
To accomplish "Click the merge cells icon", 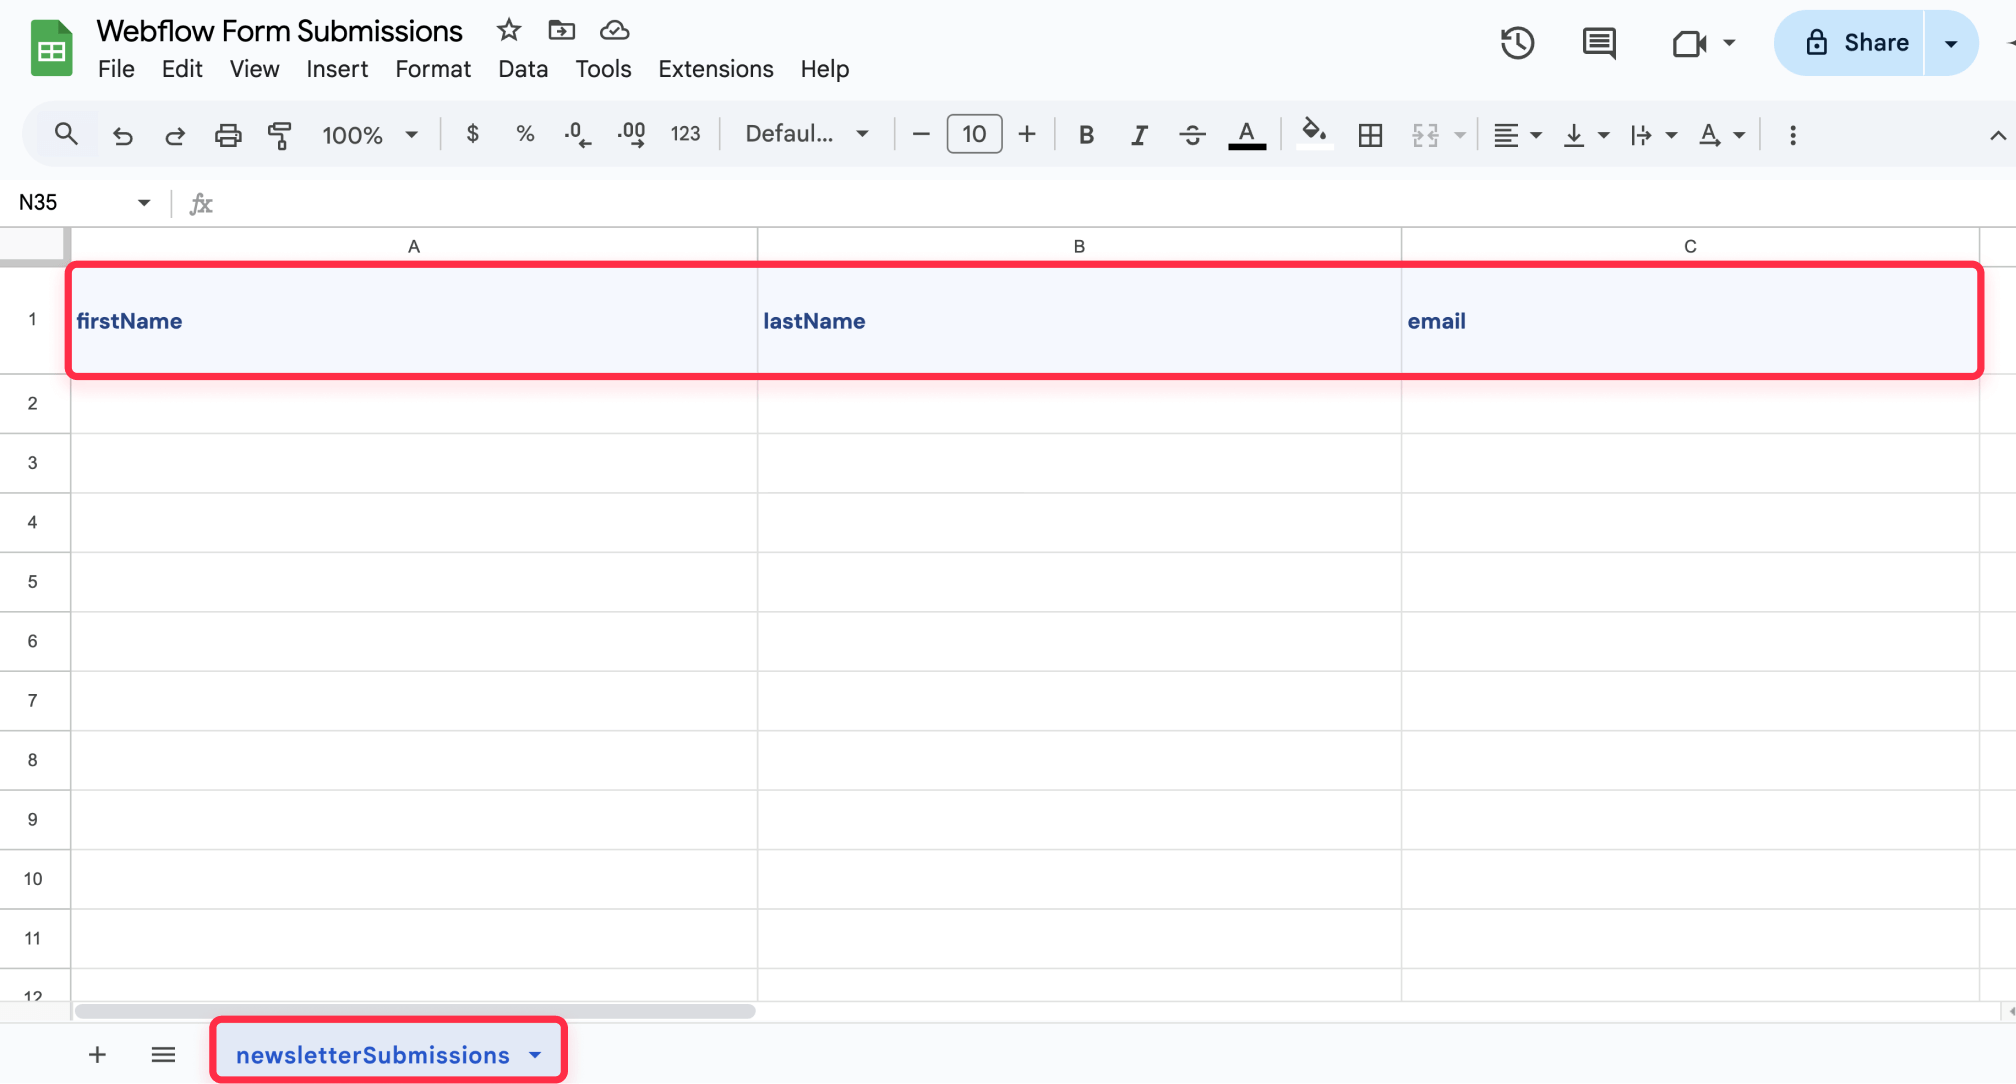I will click(x=1425, y=134).
